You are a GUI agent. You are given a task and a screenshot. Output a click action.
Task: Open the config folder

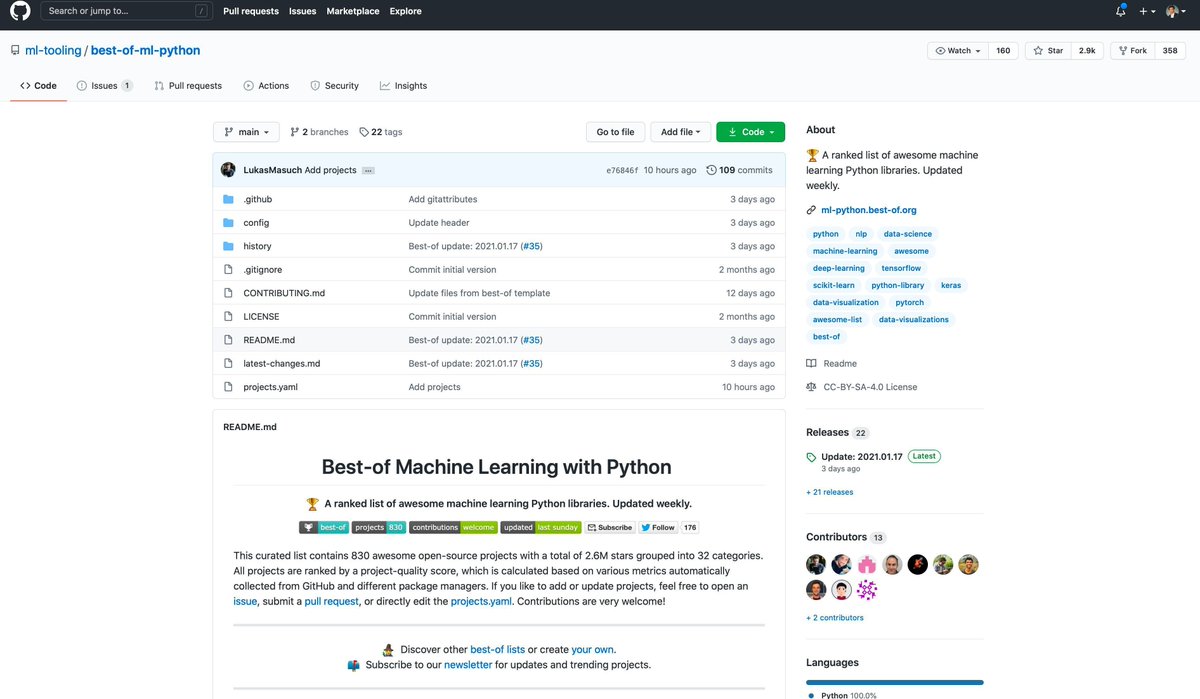tap(256, 223)
